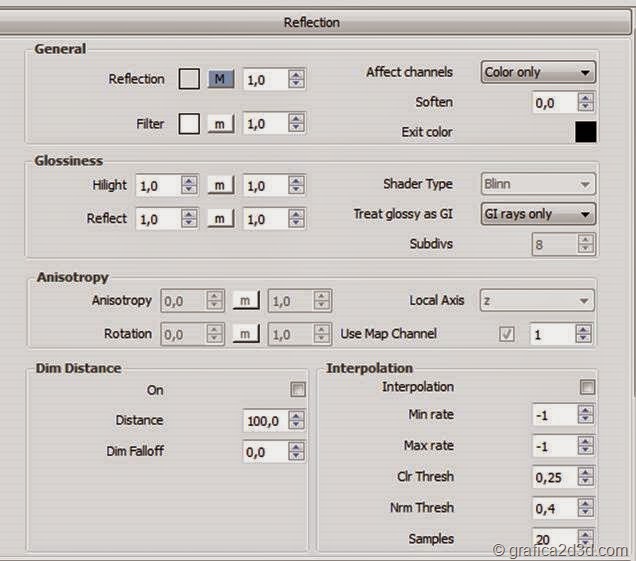
Task: Expand the Treat glossy as GI dropdown
Action: [538, 214]
